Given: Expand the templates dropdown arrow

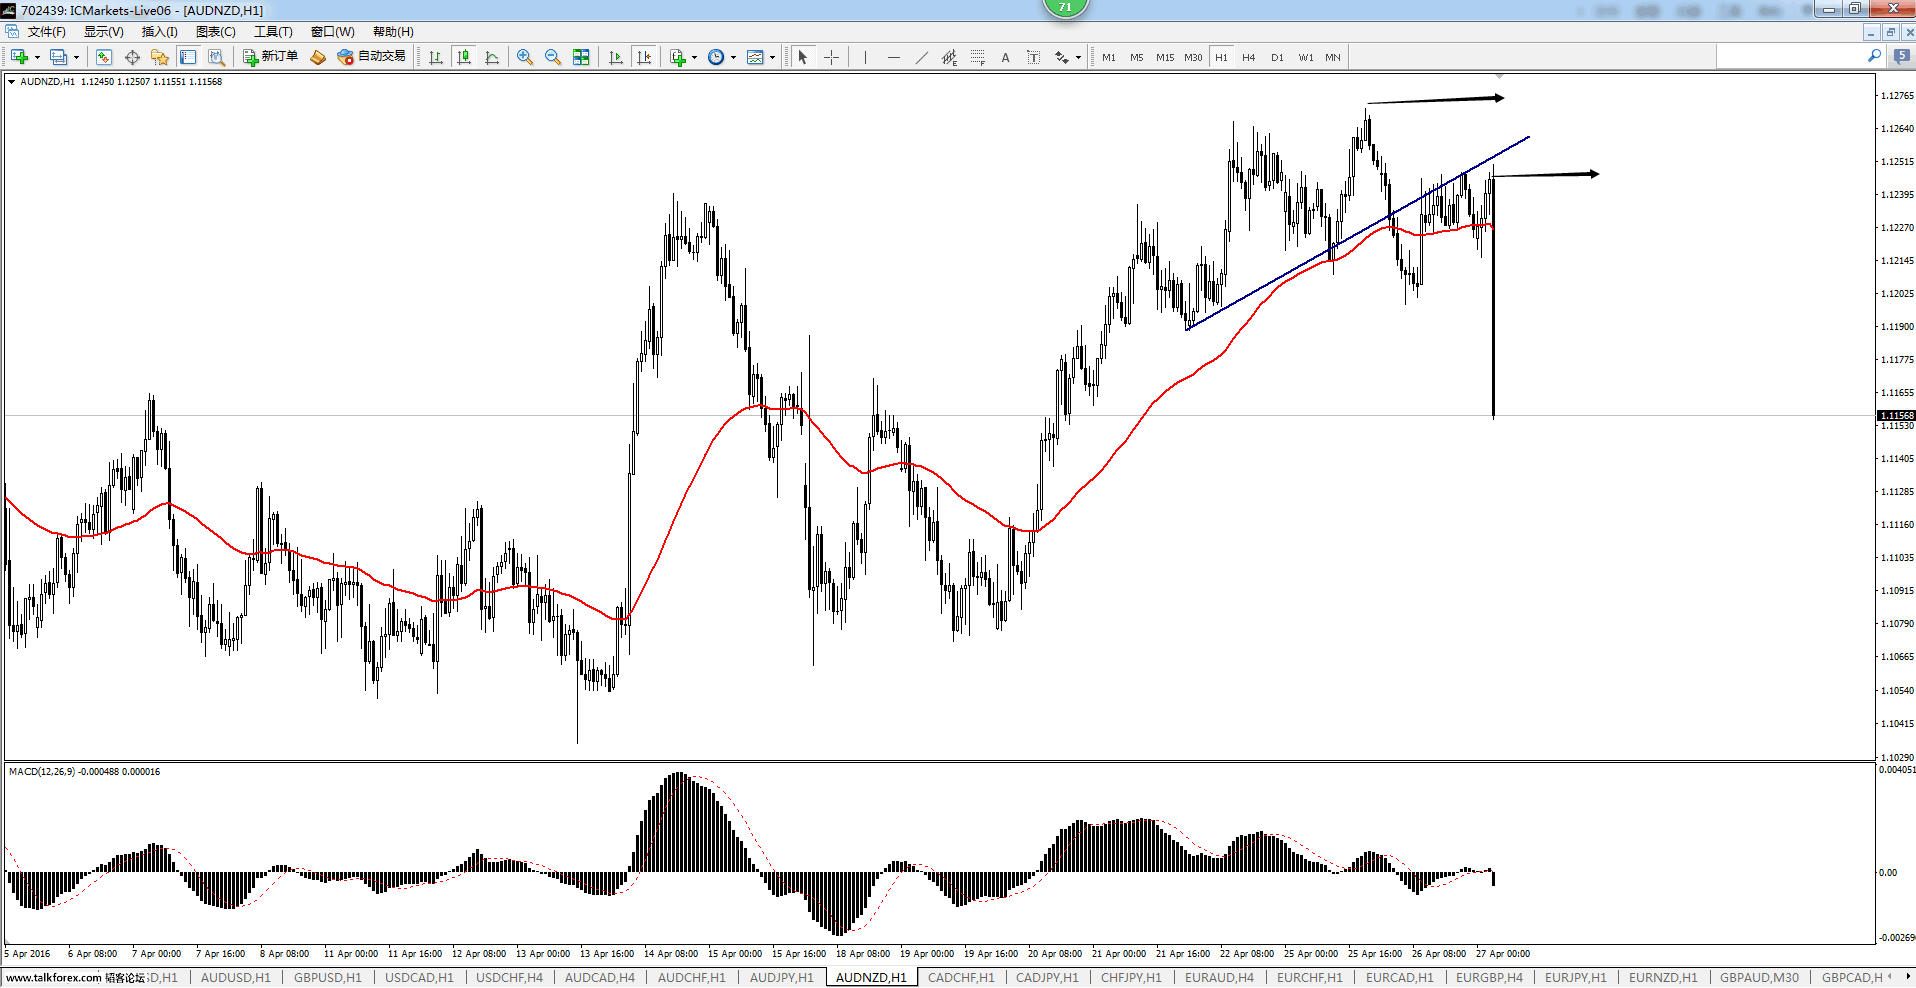Looking at the screenshot, I should pos(772,57).
